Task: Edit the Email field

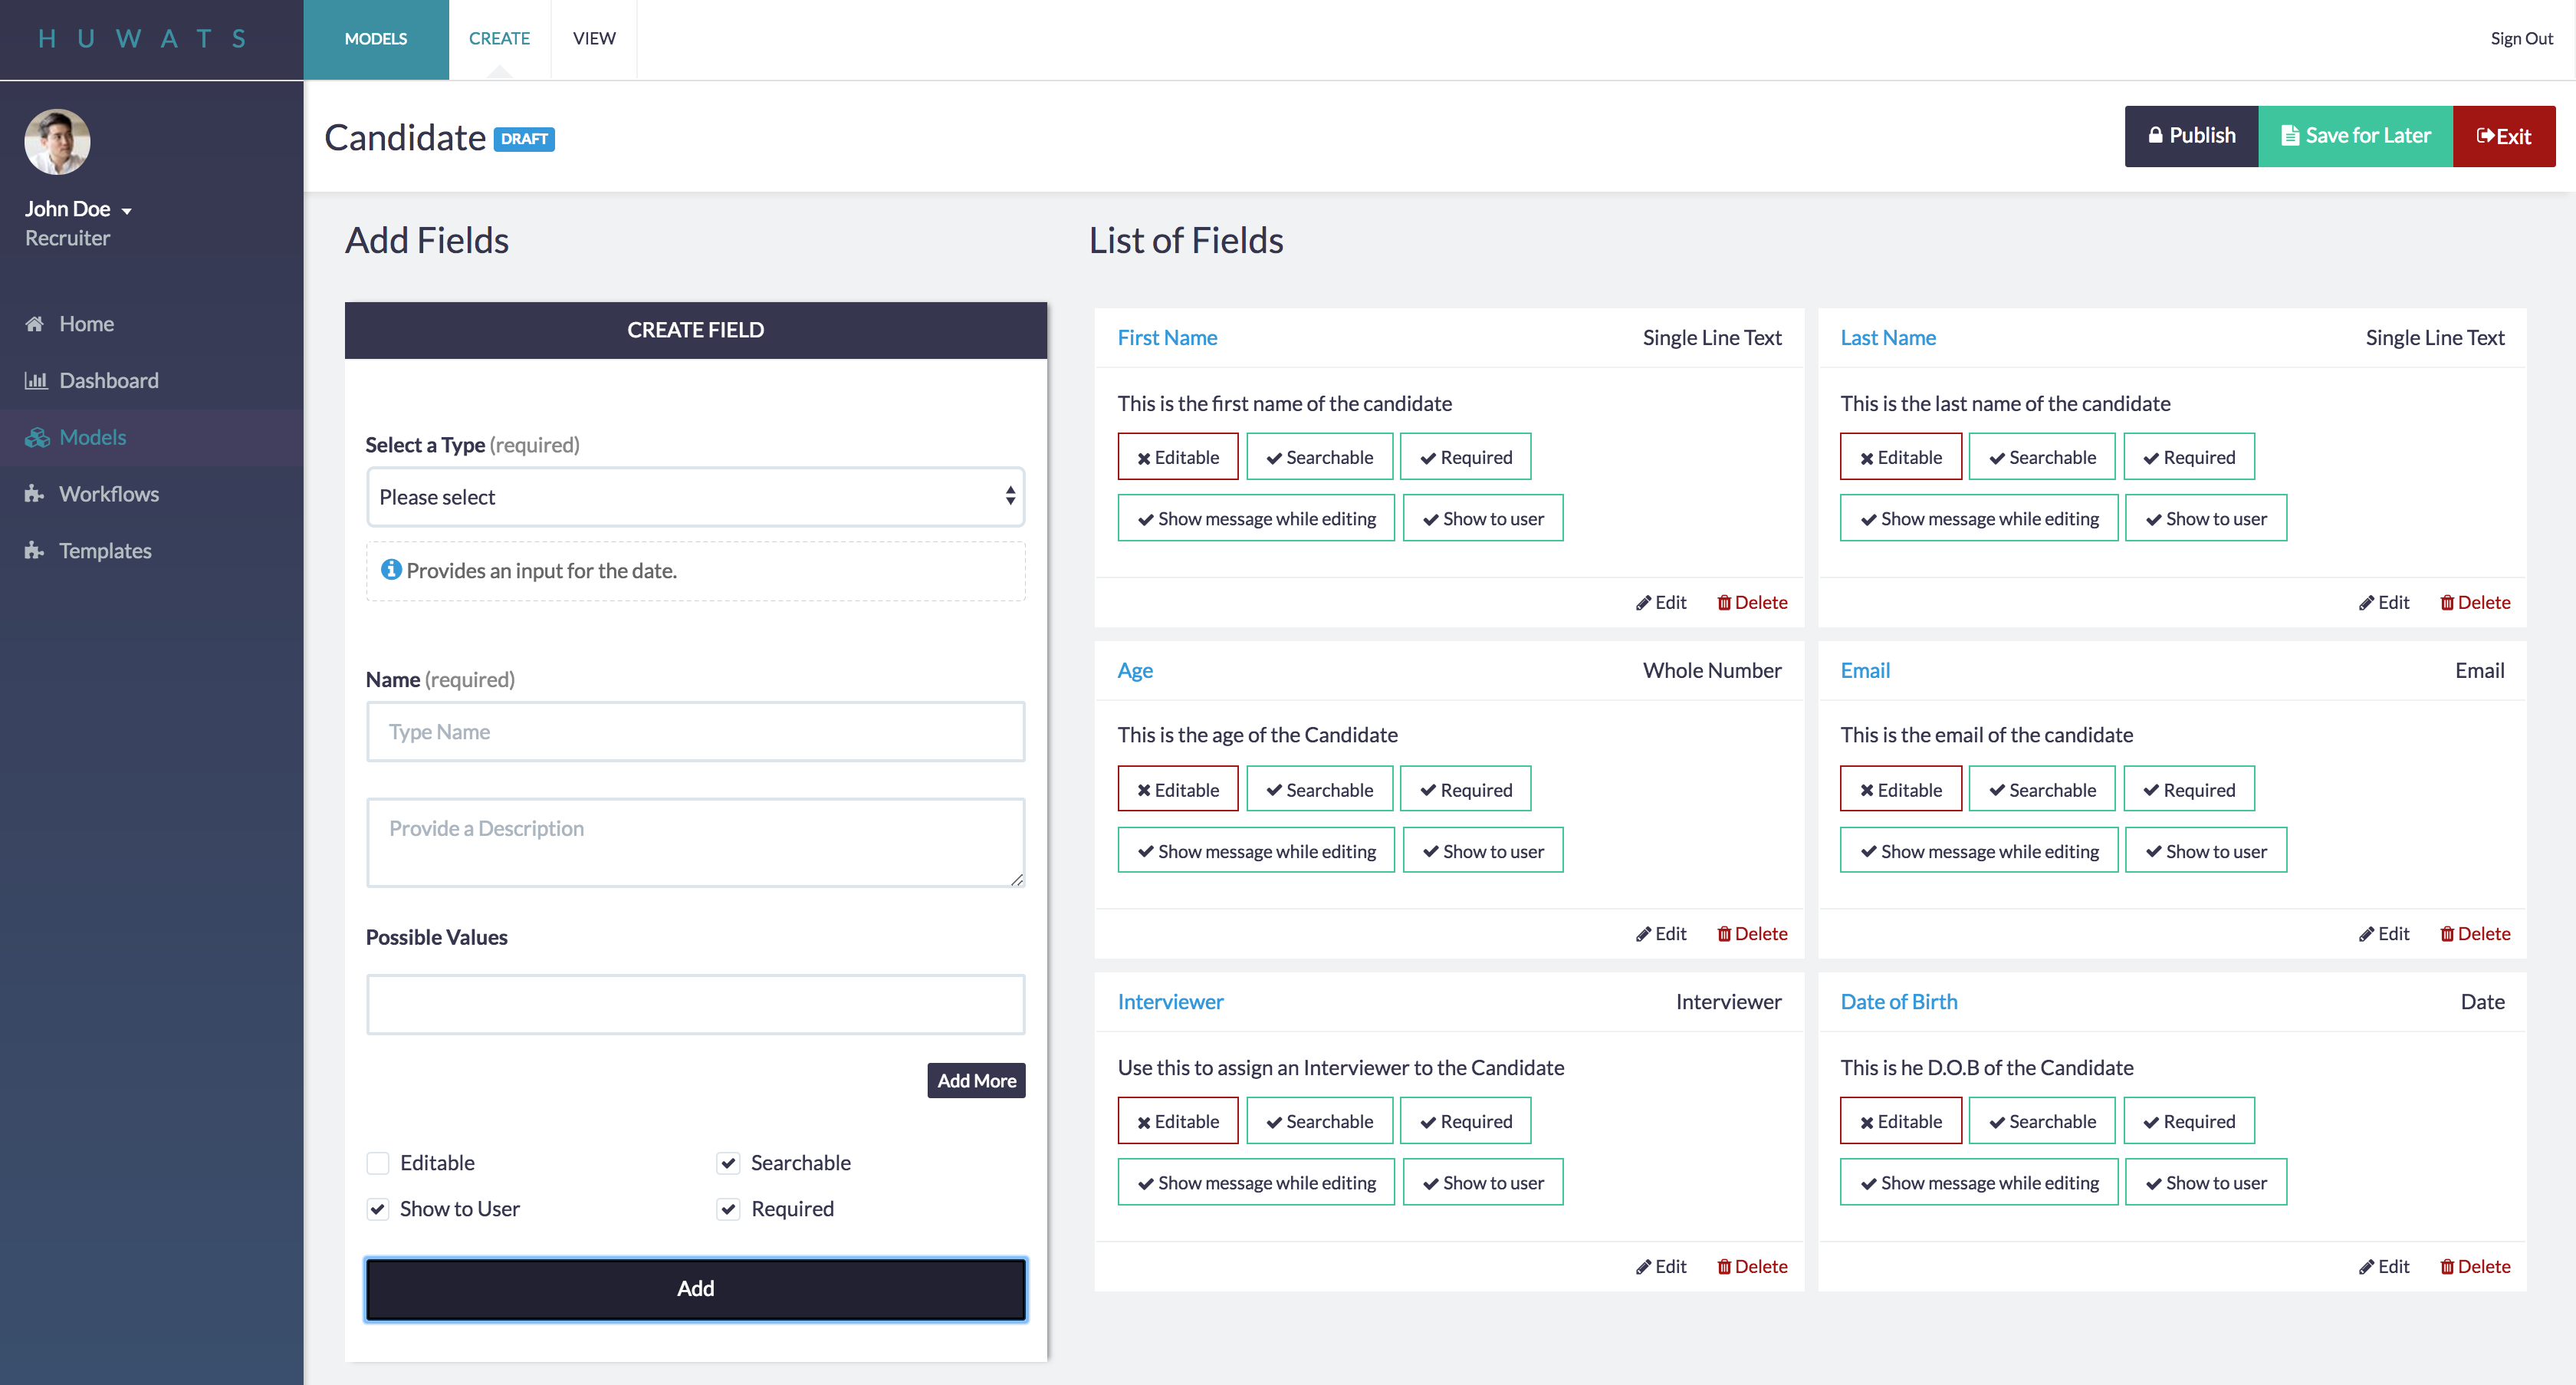Action: click(x=2384, y=933)
